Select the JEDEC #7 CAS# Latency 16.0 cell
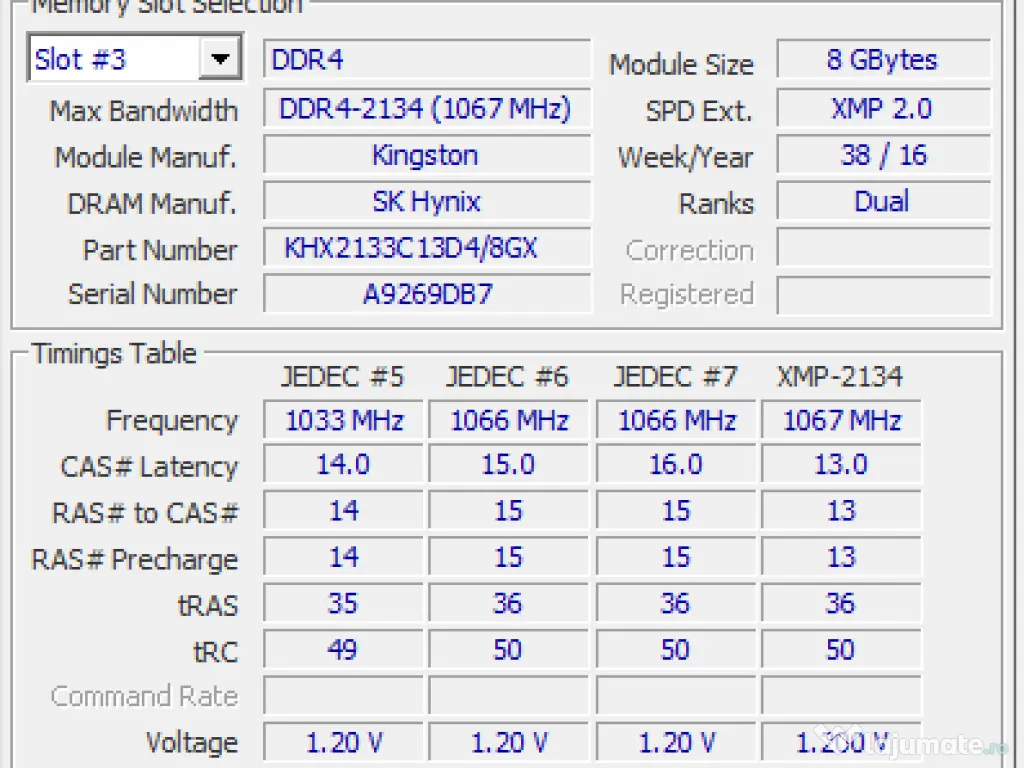Image resolution: width=1024 pixels, height=768 pixels. pyautogui.click(x=676, y=466)
